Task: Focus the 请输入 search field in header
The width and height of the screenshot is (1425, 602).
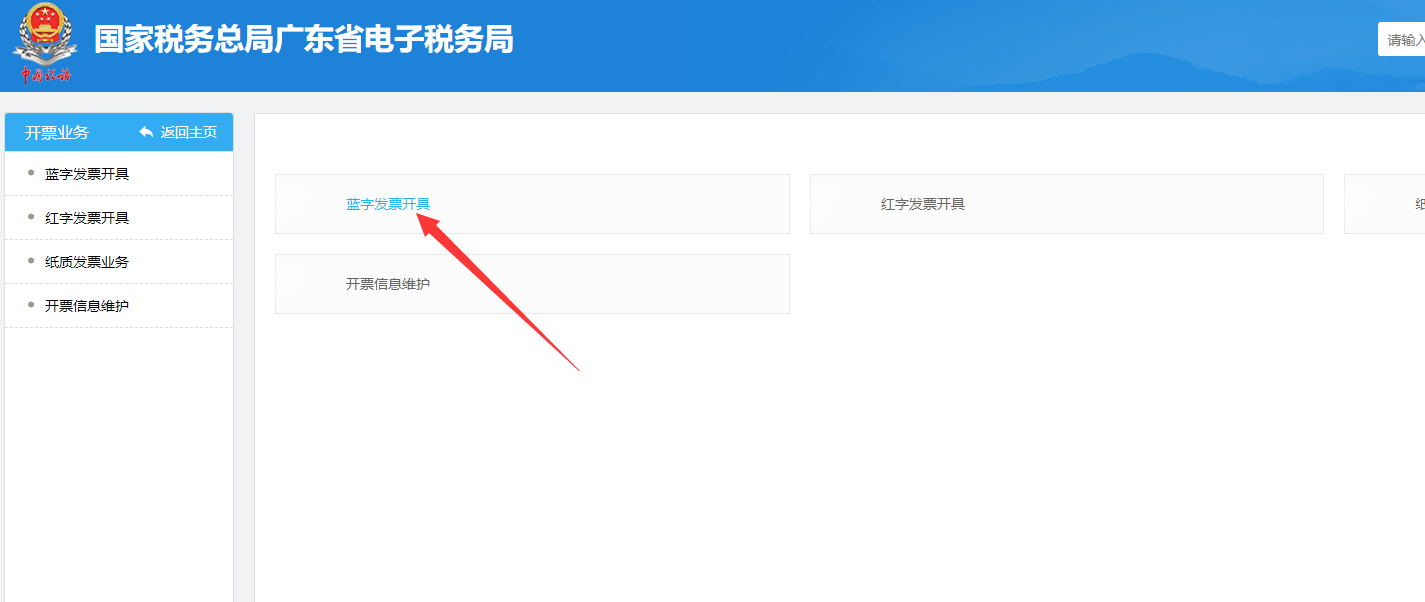Action: (x=1403, y=40)
